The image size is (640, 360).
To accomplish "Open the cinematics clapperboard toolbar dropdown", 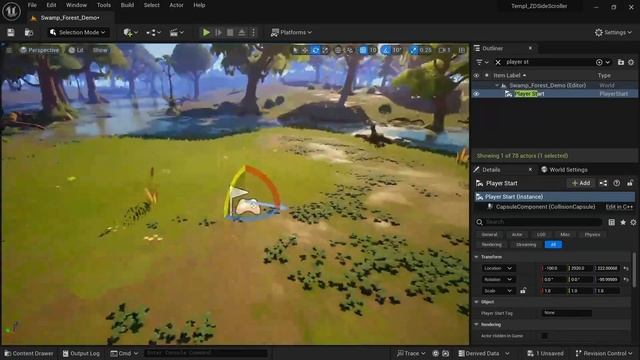I will [176, 32].
